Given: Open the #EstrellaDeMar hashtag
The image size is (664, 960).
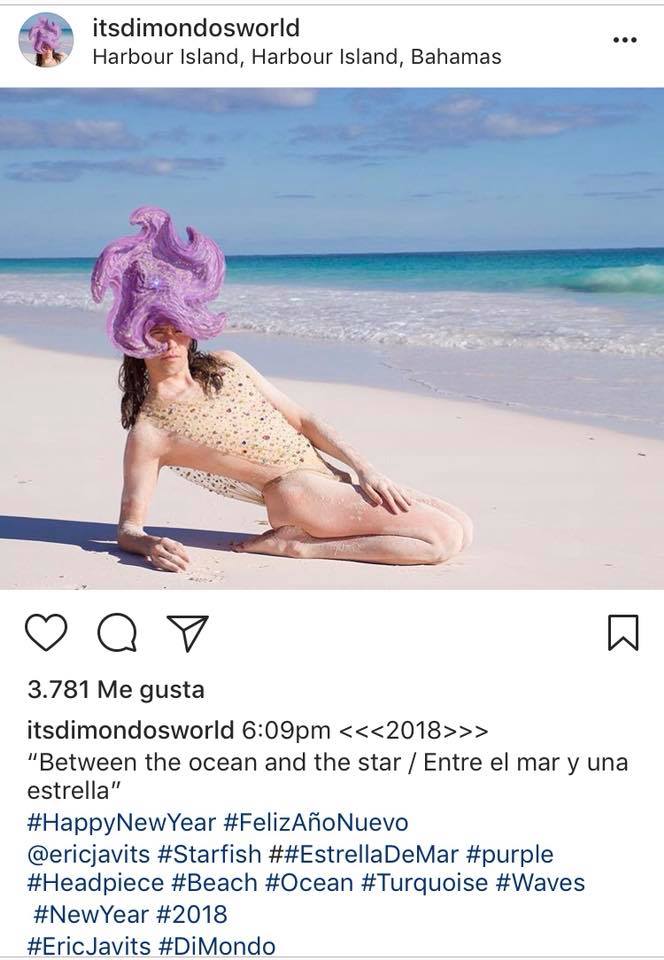Looking at the screenshot, I should point(364,853).
